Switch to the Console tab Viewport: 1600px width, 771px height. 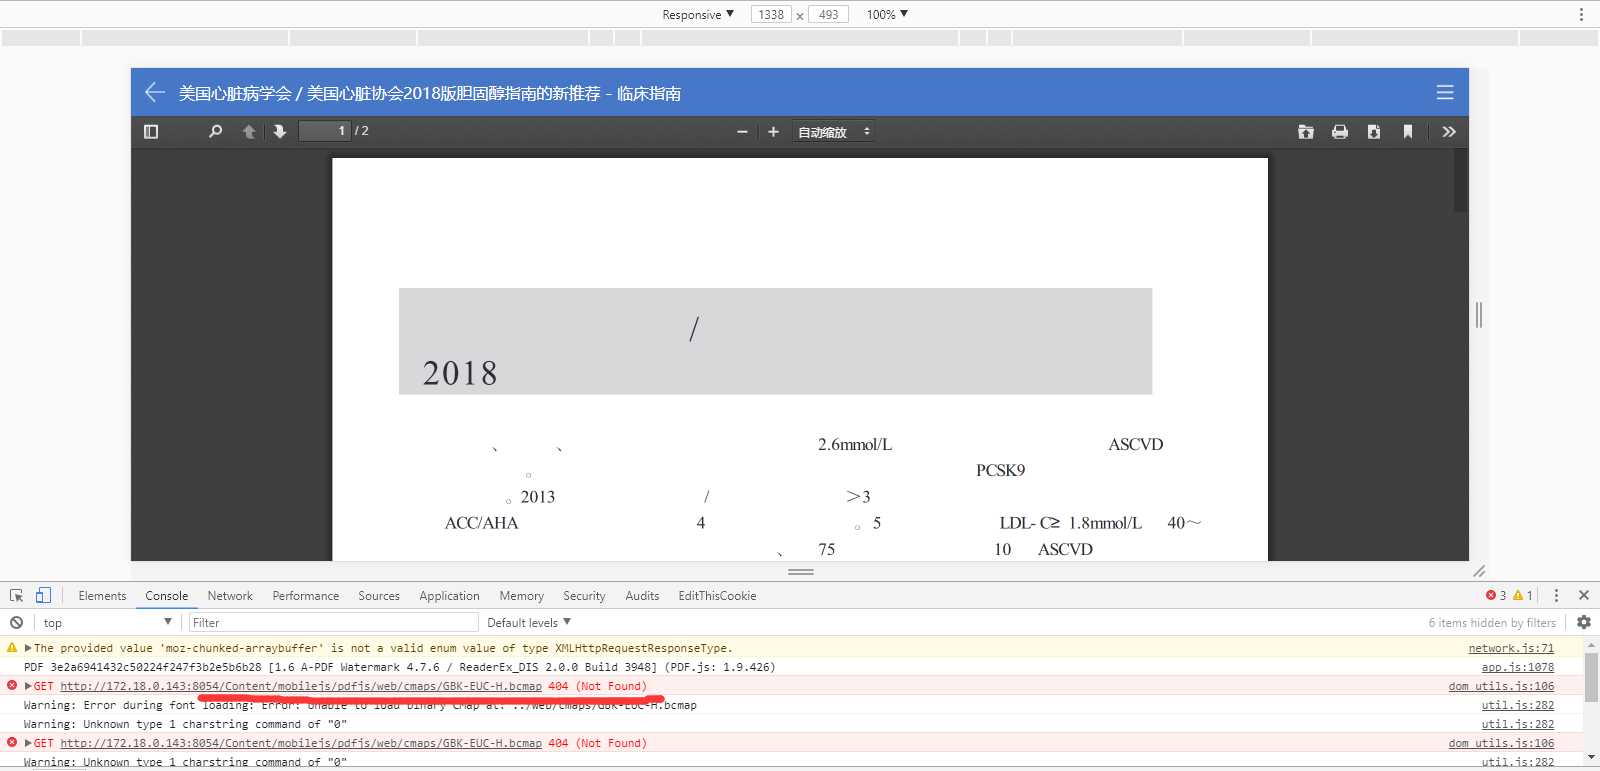pos(166,596)
